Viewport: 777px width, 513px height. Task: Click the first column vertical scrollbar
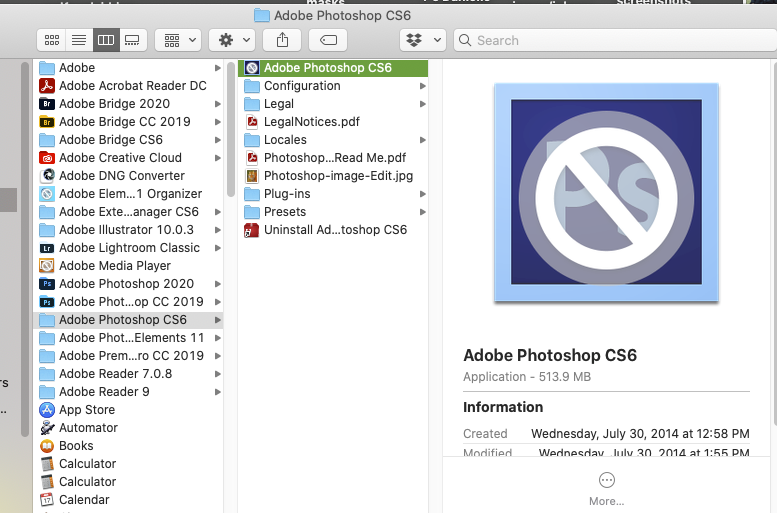coord(230,130)
